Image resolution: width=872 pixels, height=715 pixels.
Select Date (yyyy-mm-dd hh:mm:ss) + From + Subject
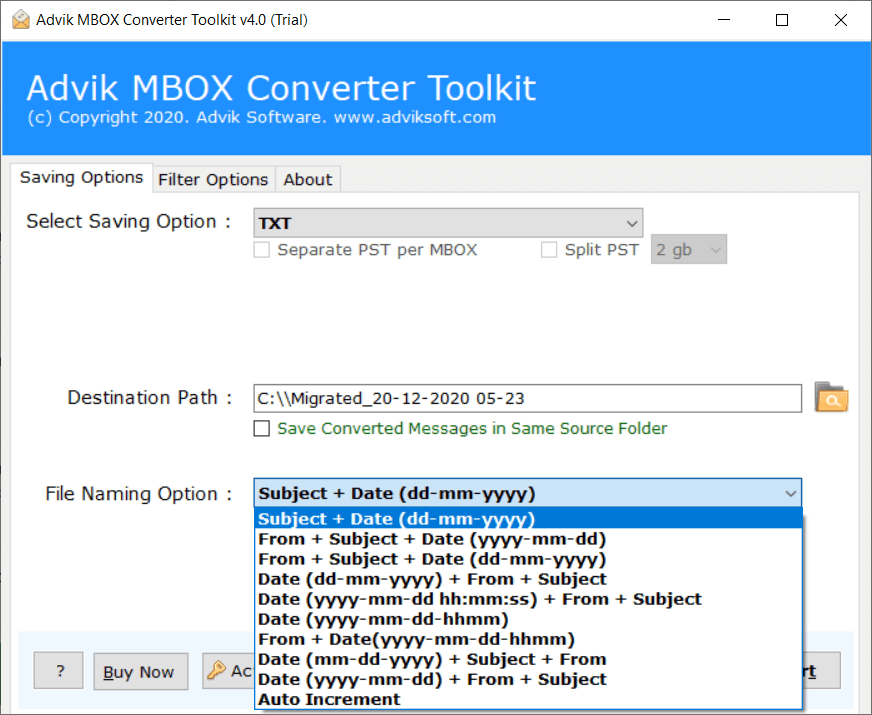[x=528, y=599]
